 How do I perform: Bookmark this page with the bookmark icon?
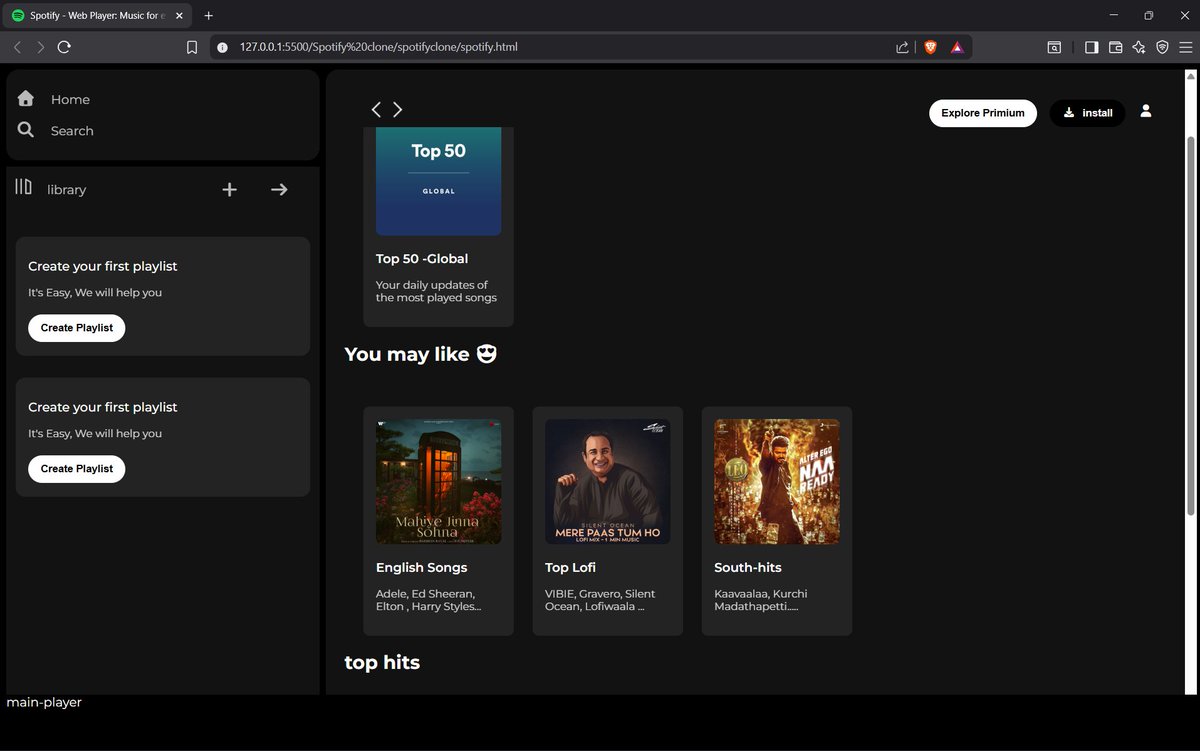click(x=192, y=47)
